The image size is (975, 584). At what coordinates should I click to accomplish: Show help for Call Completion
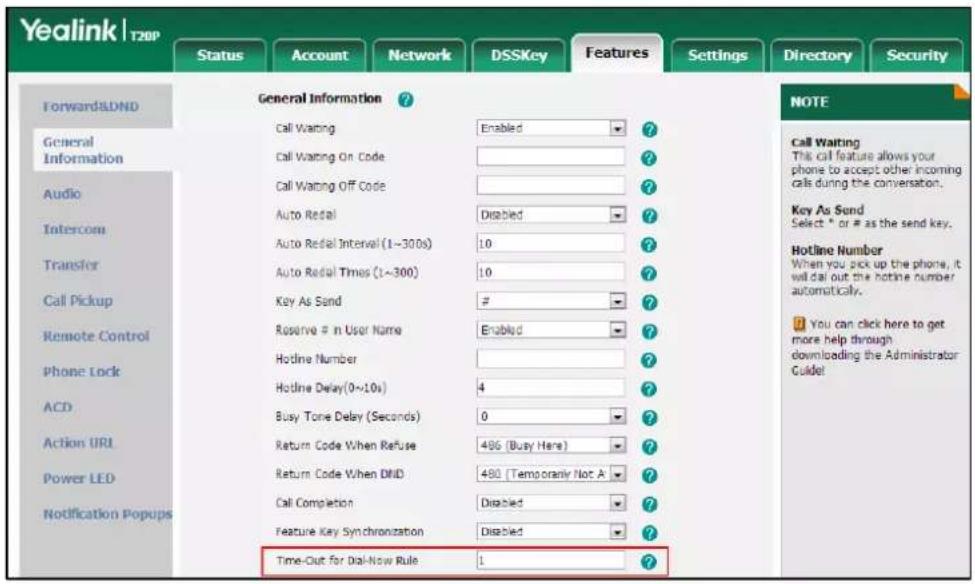(x=649, y=504)
